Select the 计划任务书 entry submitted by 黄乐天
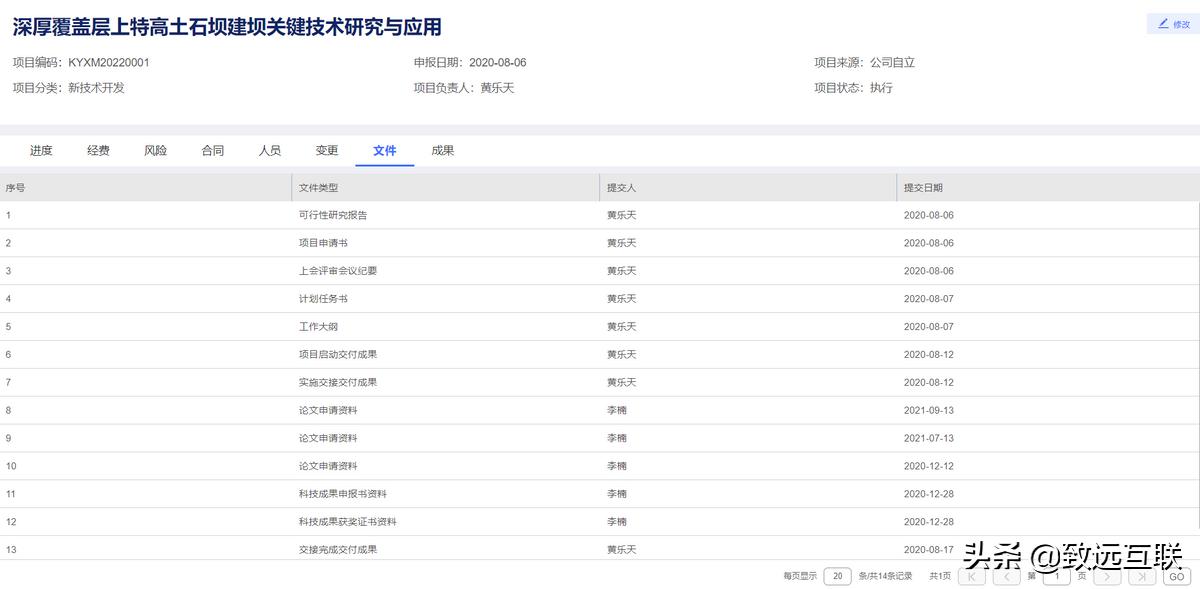1200x589 pixels. [x=325, y=298]
